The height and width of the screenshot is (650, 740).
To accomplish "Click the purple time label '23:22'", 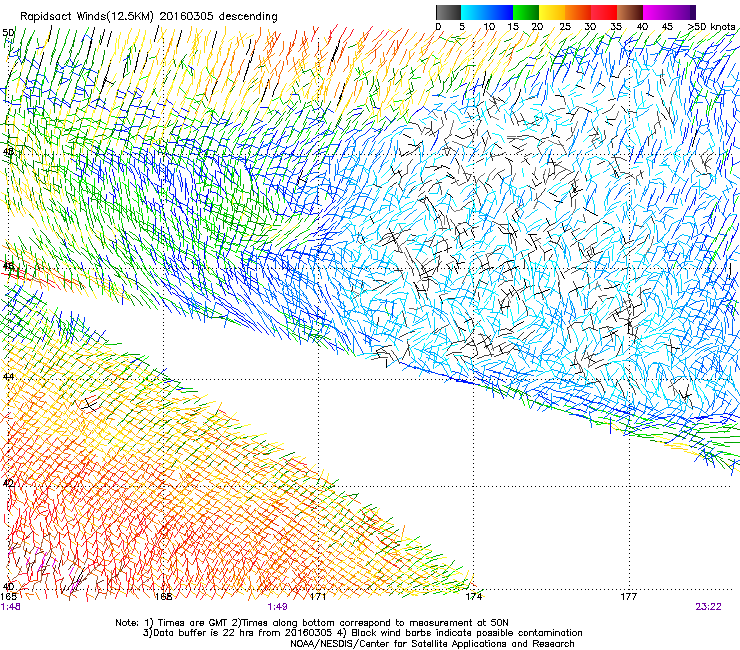I will click(708, 607).
